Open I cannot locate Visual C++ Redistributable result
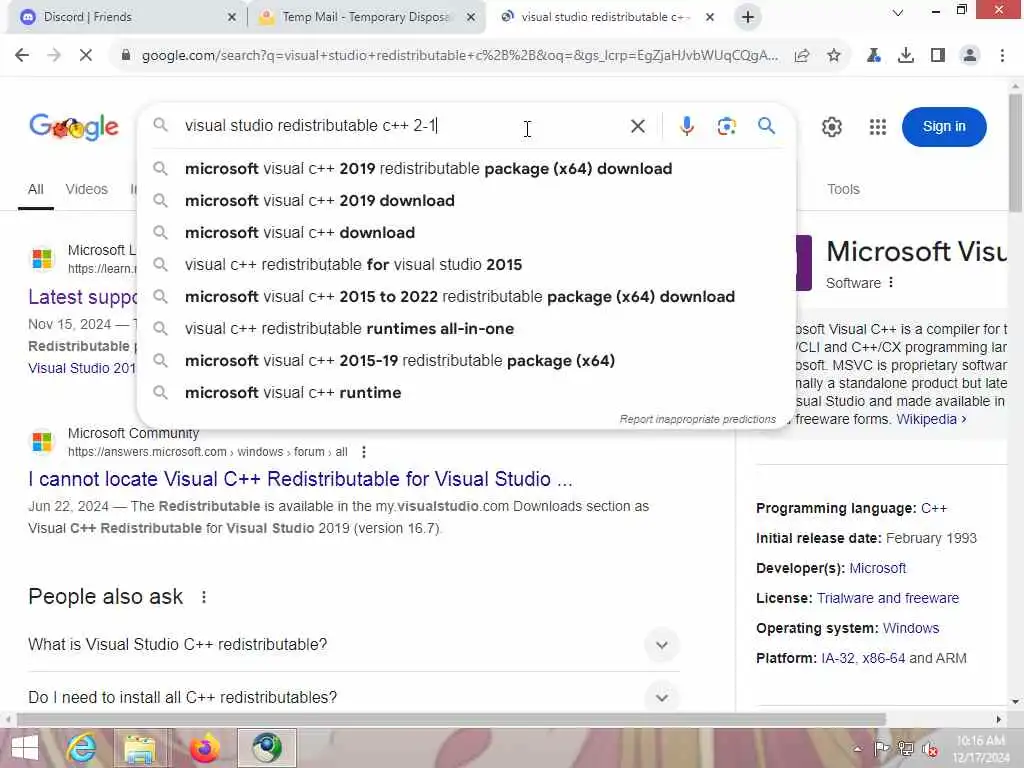Viewport: 1024px width, 768px height. 300,479
